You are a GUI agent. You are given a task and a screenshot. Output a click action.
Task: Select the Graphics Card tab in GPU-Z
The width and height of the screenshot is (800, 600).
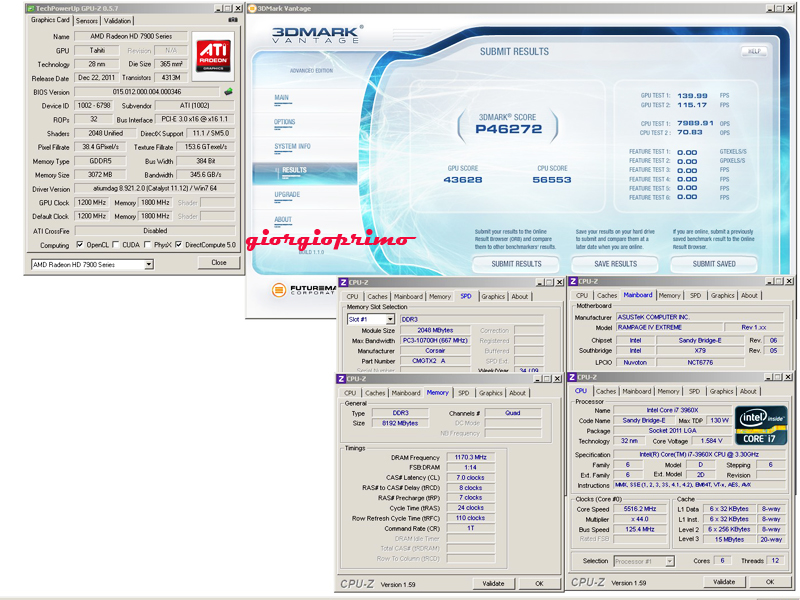point(50,20)
